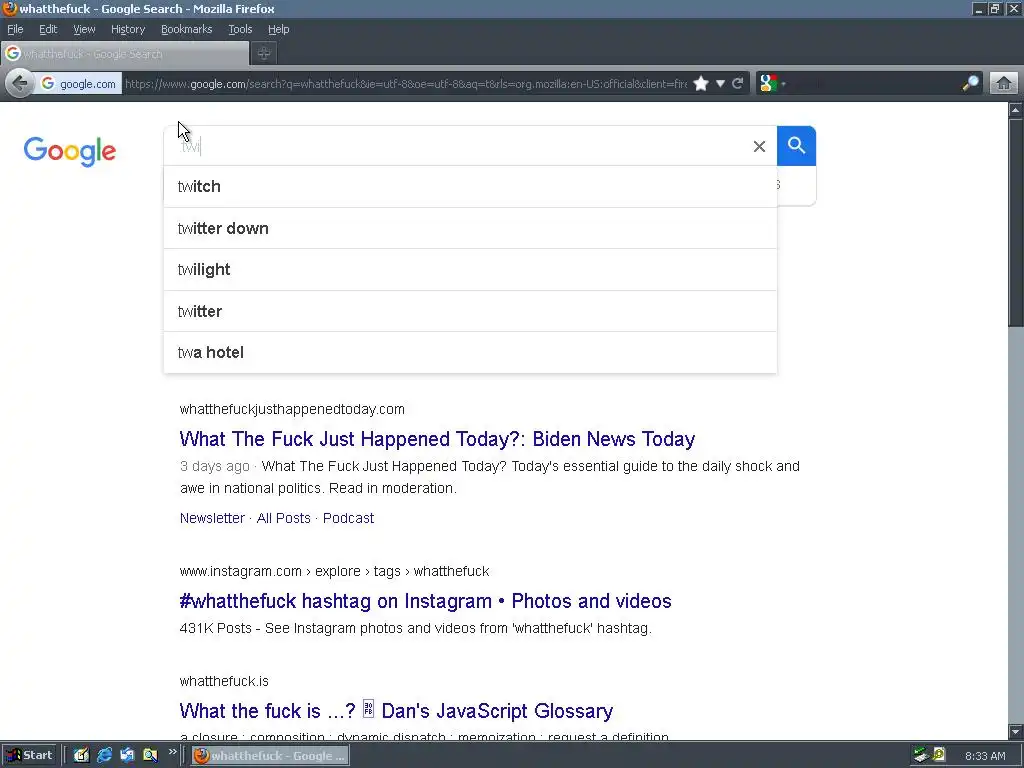
Task: Click the whatthefuckjusthappenedtoday.com URL text
Action: click(x=292, y=409)
